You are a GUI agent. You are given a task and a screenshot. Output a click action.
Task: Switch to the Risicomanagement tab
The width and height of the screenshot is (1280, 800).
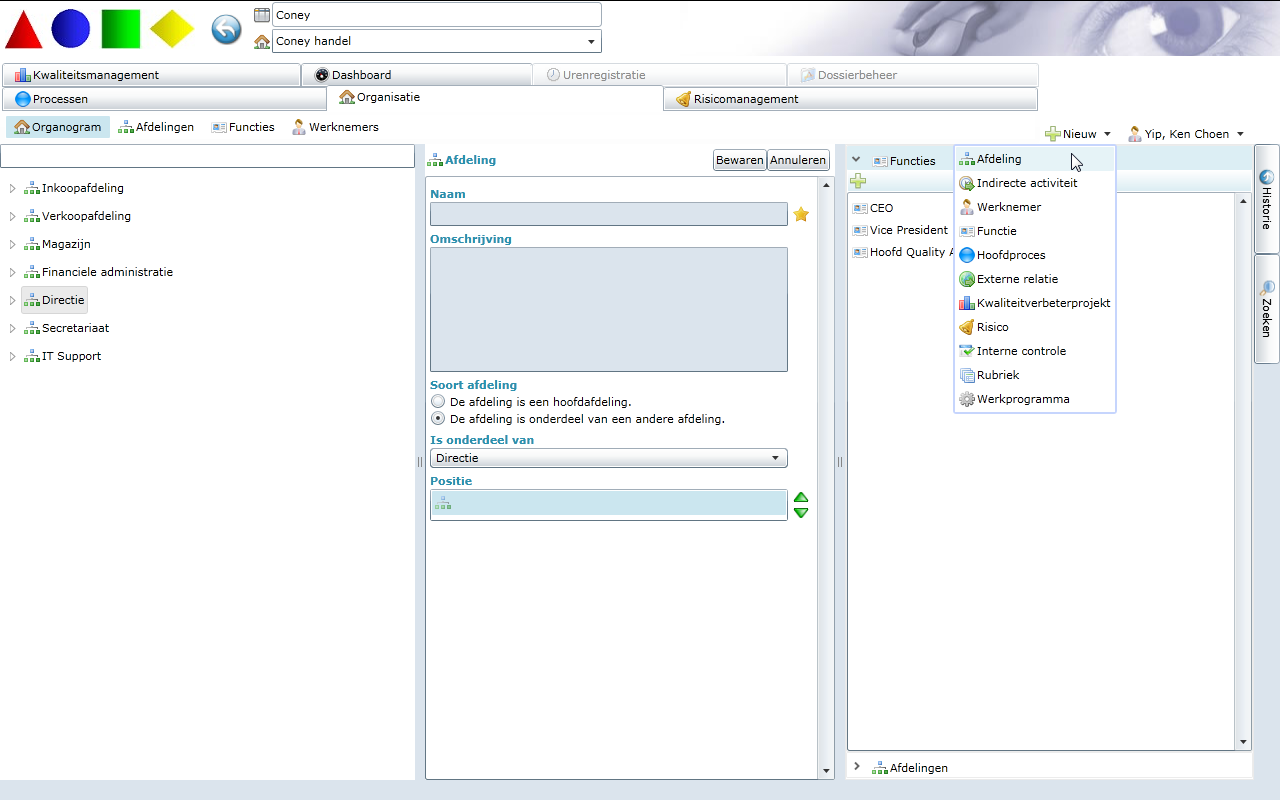click(850, 99)
